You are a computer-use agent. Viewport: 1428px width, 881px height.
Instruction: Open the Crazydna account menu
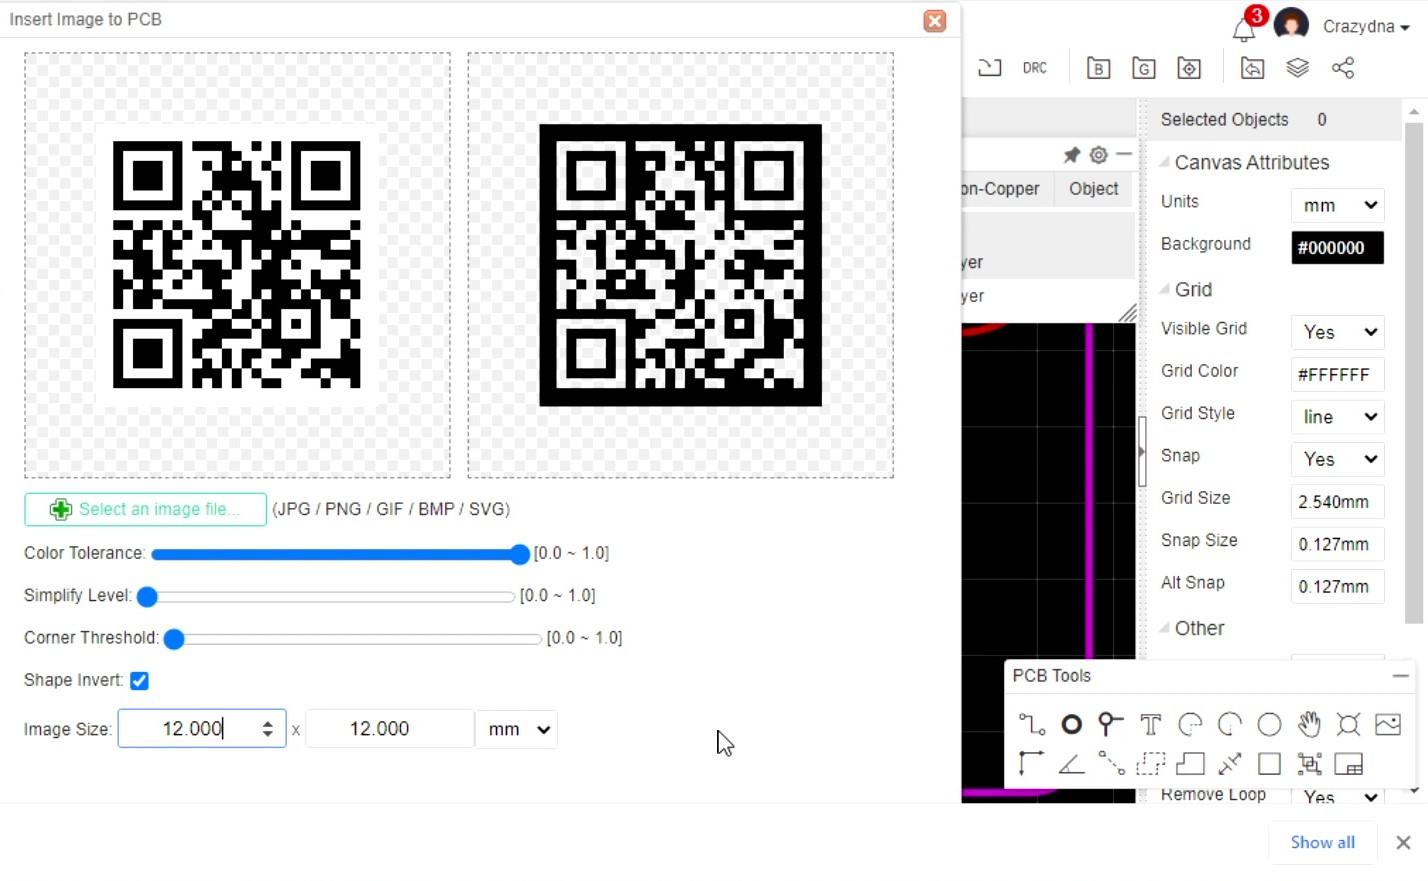click(1366, 27)
